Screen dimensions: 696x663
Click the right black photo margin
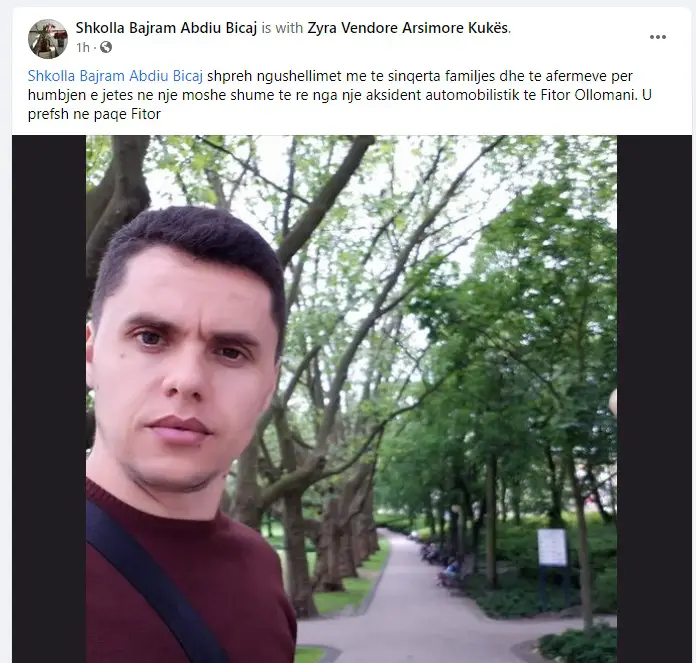[654, 399]
